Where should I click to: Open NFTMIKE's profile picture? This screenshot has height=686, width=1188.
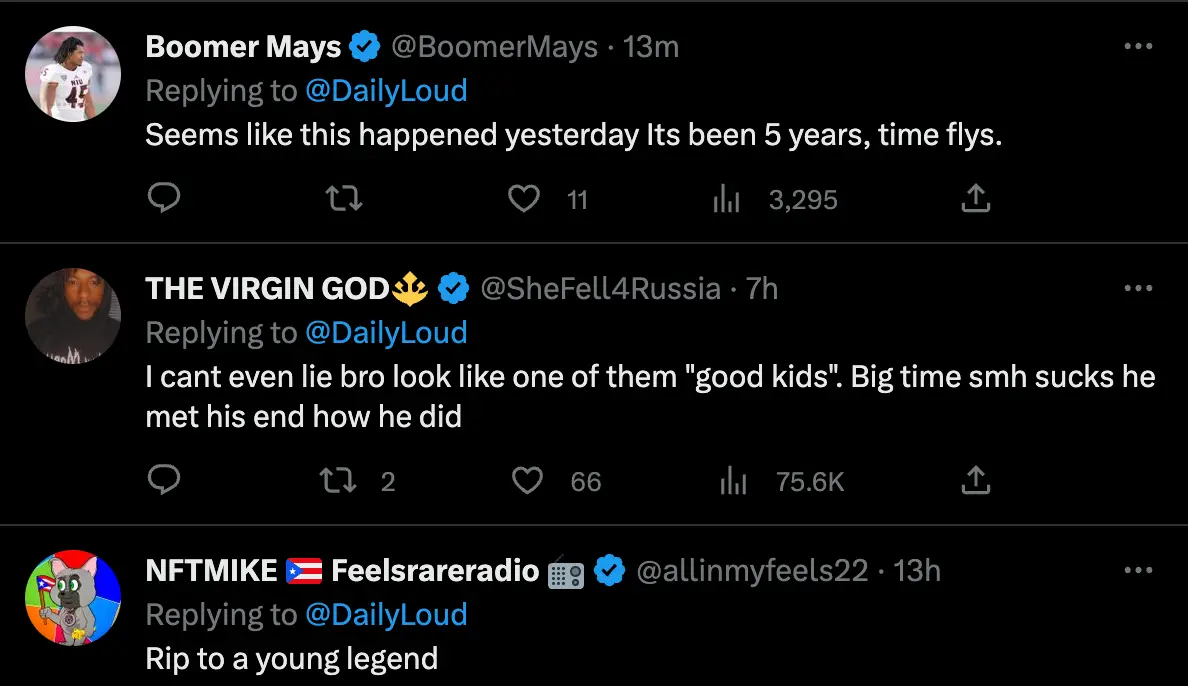pyautogui.click(x=72, y=598)
